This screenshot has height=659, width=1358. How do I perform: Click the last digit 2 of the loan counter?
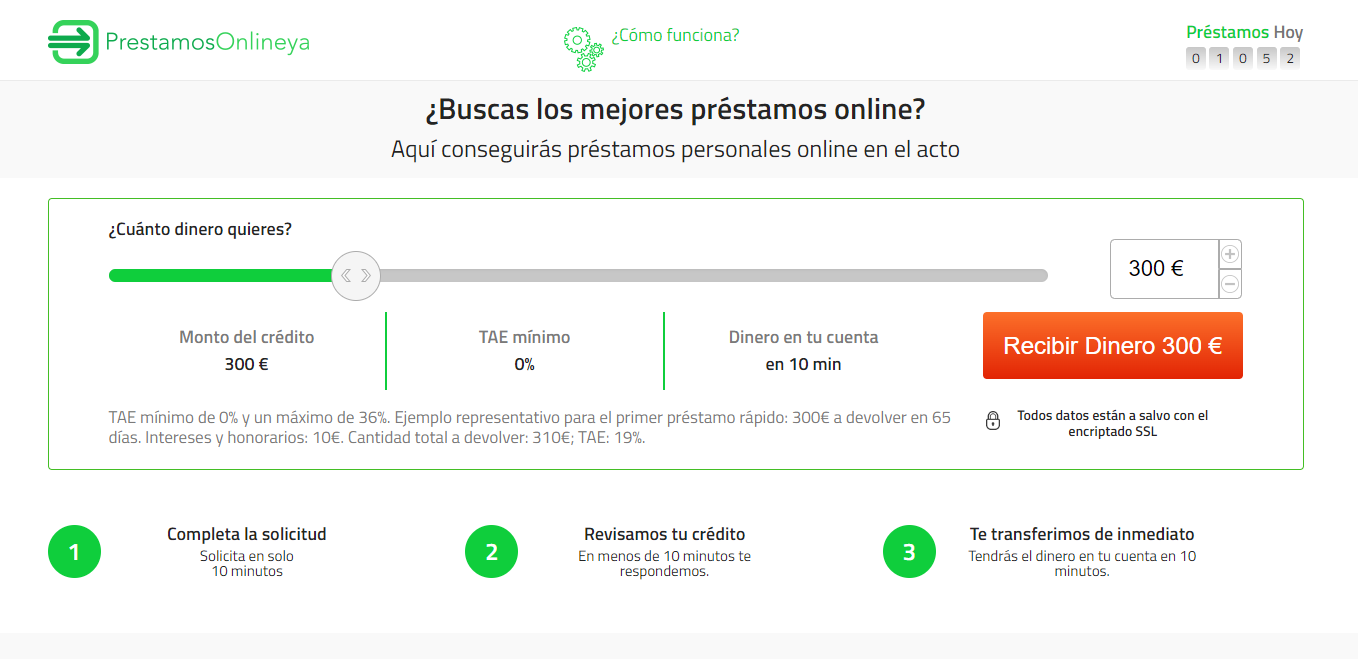[x=1290, y=58]
